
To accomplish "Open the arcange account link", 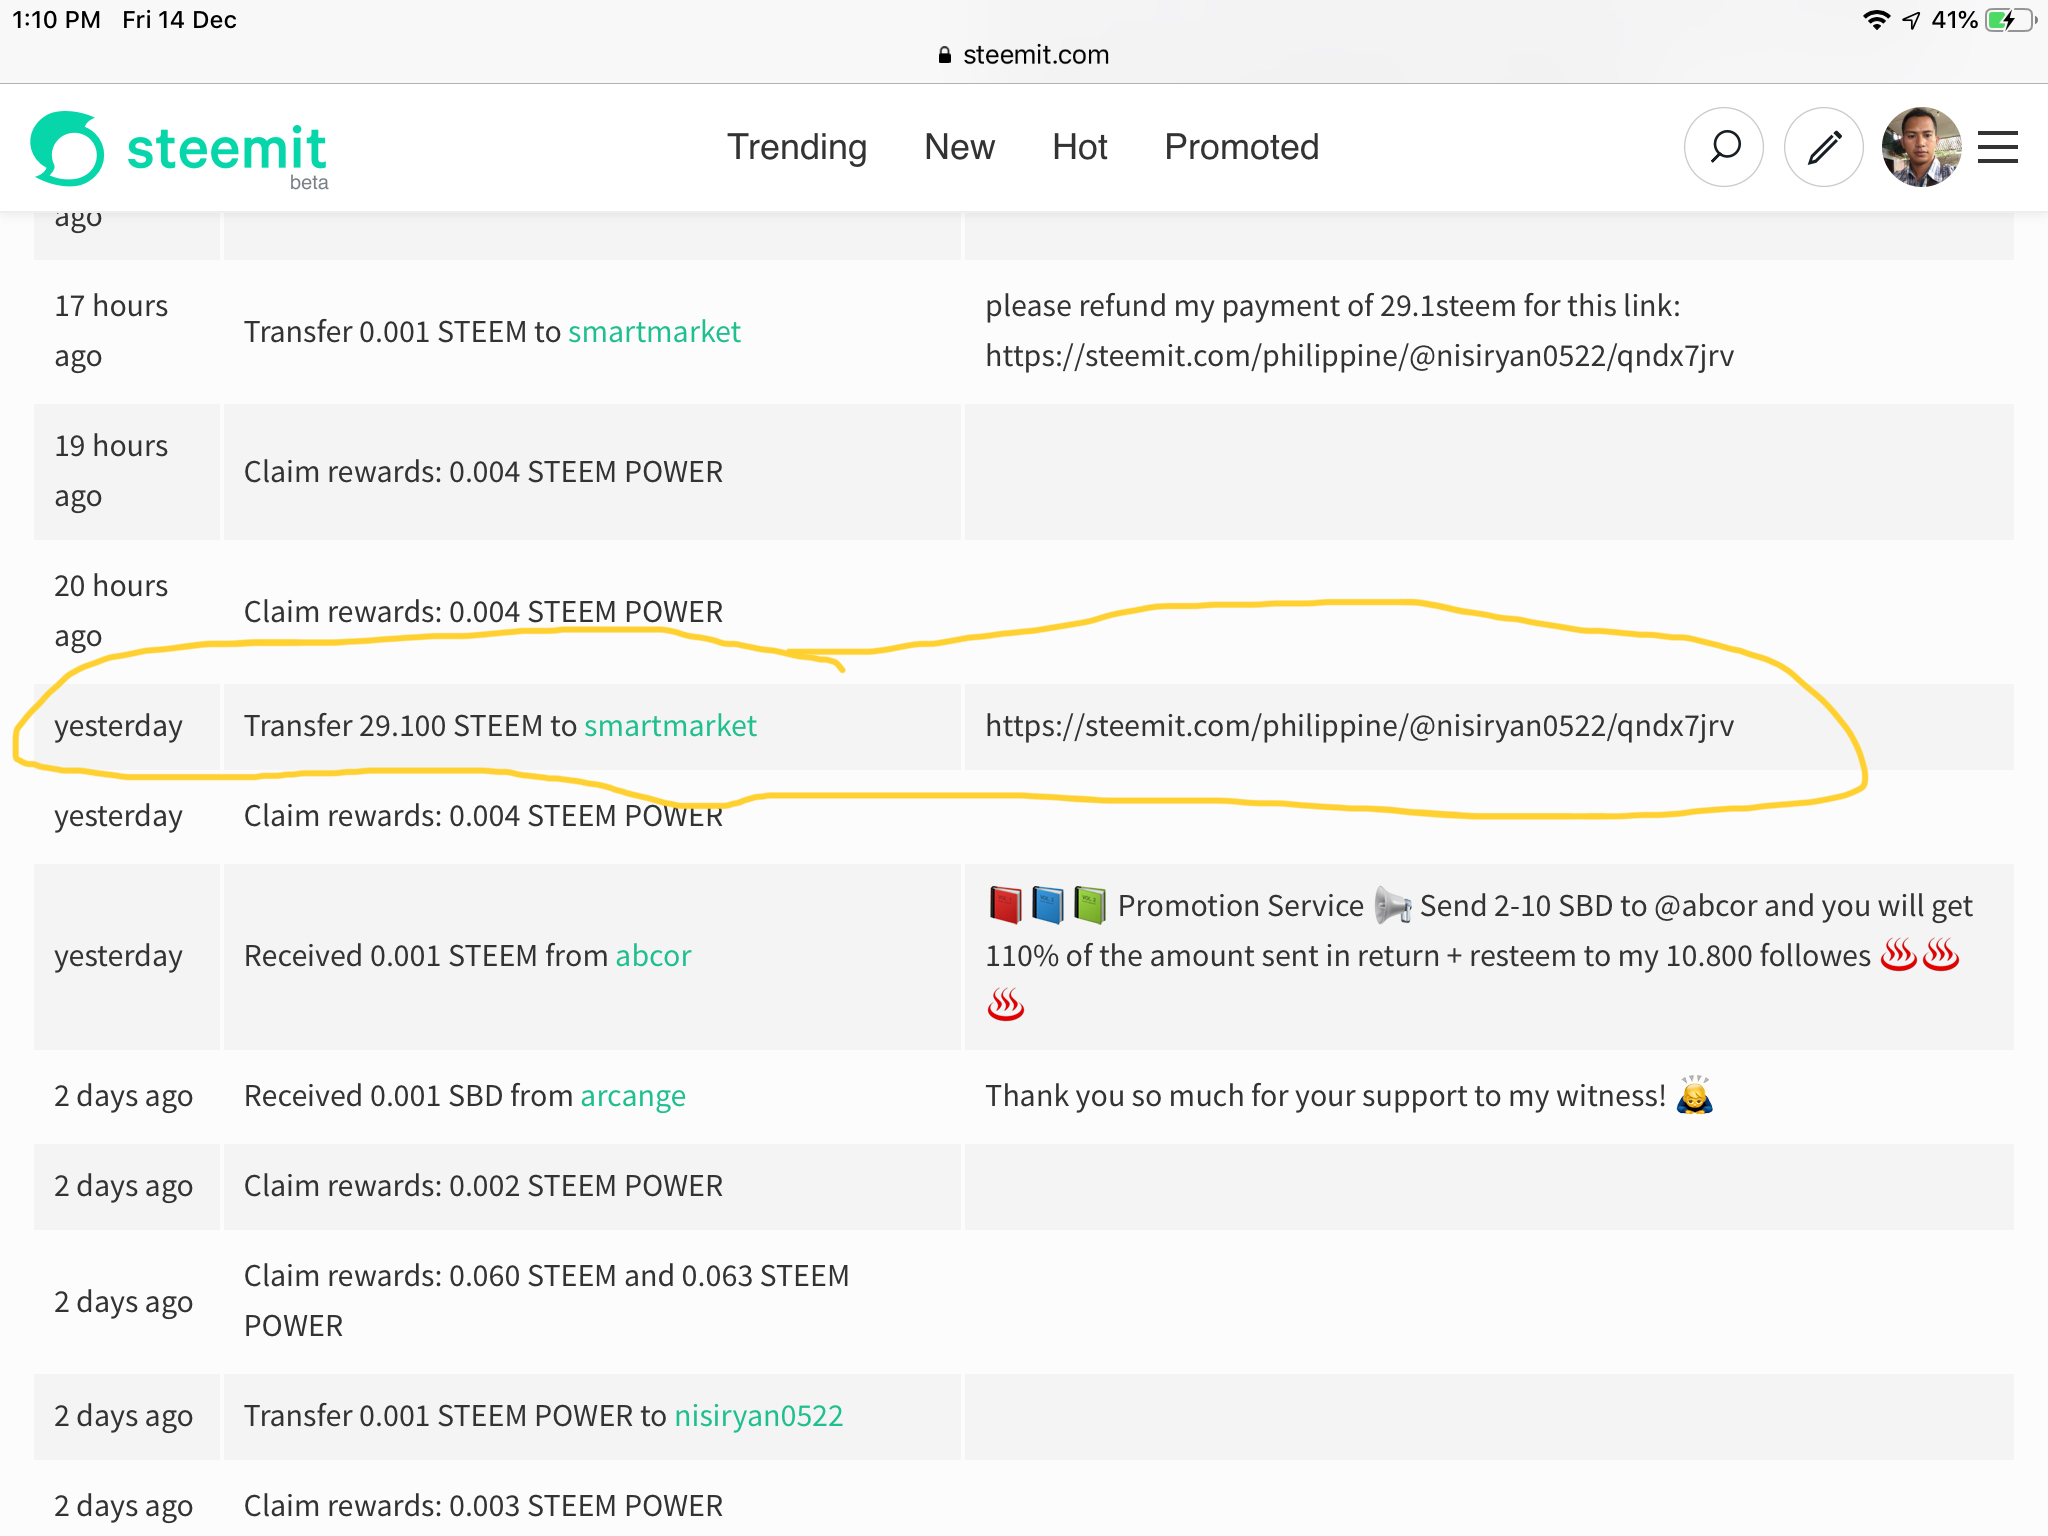I will tap(632, 1096).
